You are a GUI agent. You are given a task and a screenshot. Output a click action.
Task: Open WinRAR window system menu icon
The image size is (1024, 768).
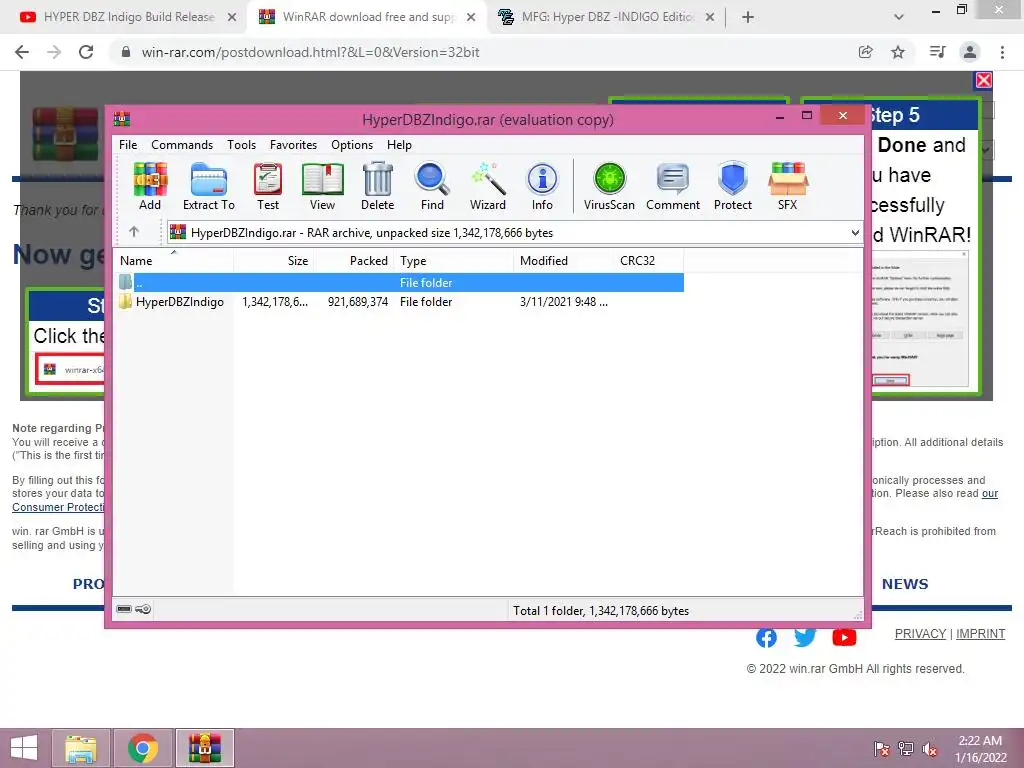point(121,118)
